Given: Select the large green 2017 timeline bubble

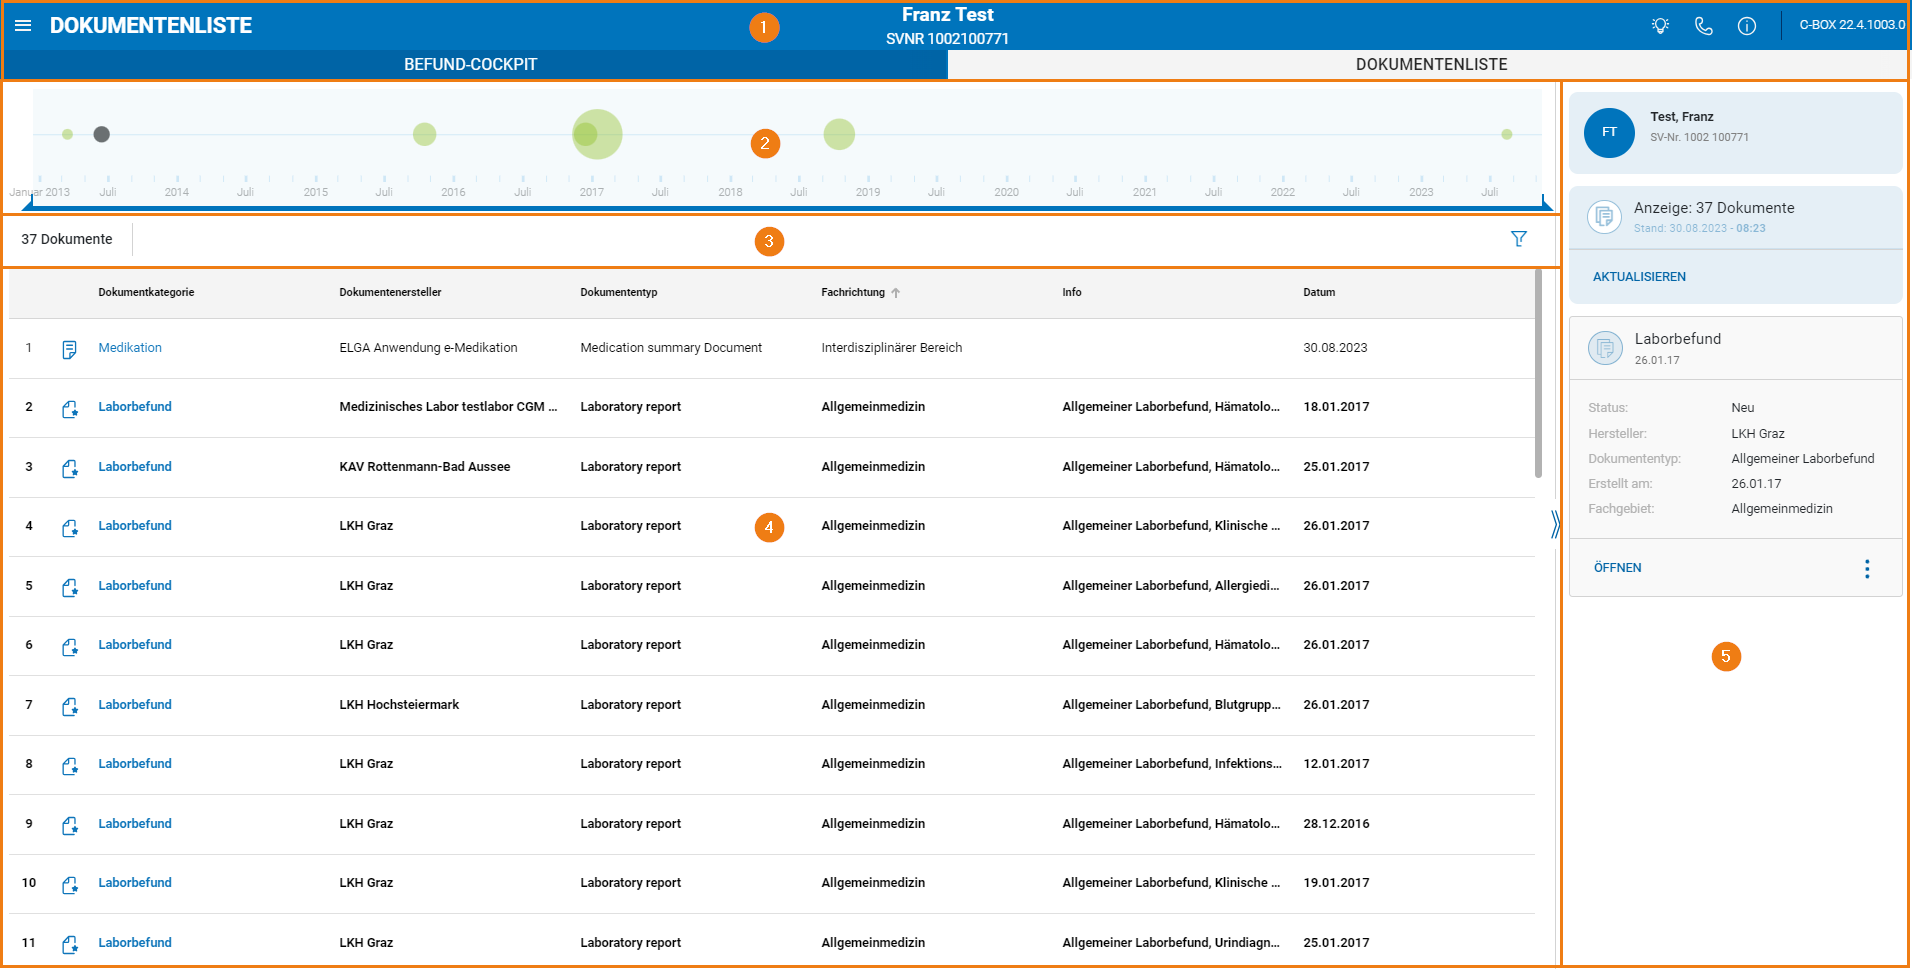Looking at the screenshot, I should [x=597, y=134].
